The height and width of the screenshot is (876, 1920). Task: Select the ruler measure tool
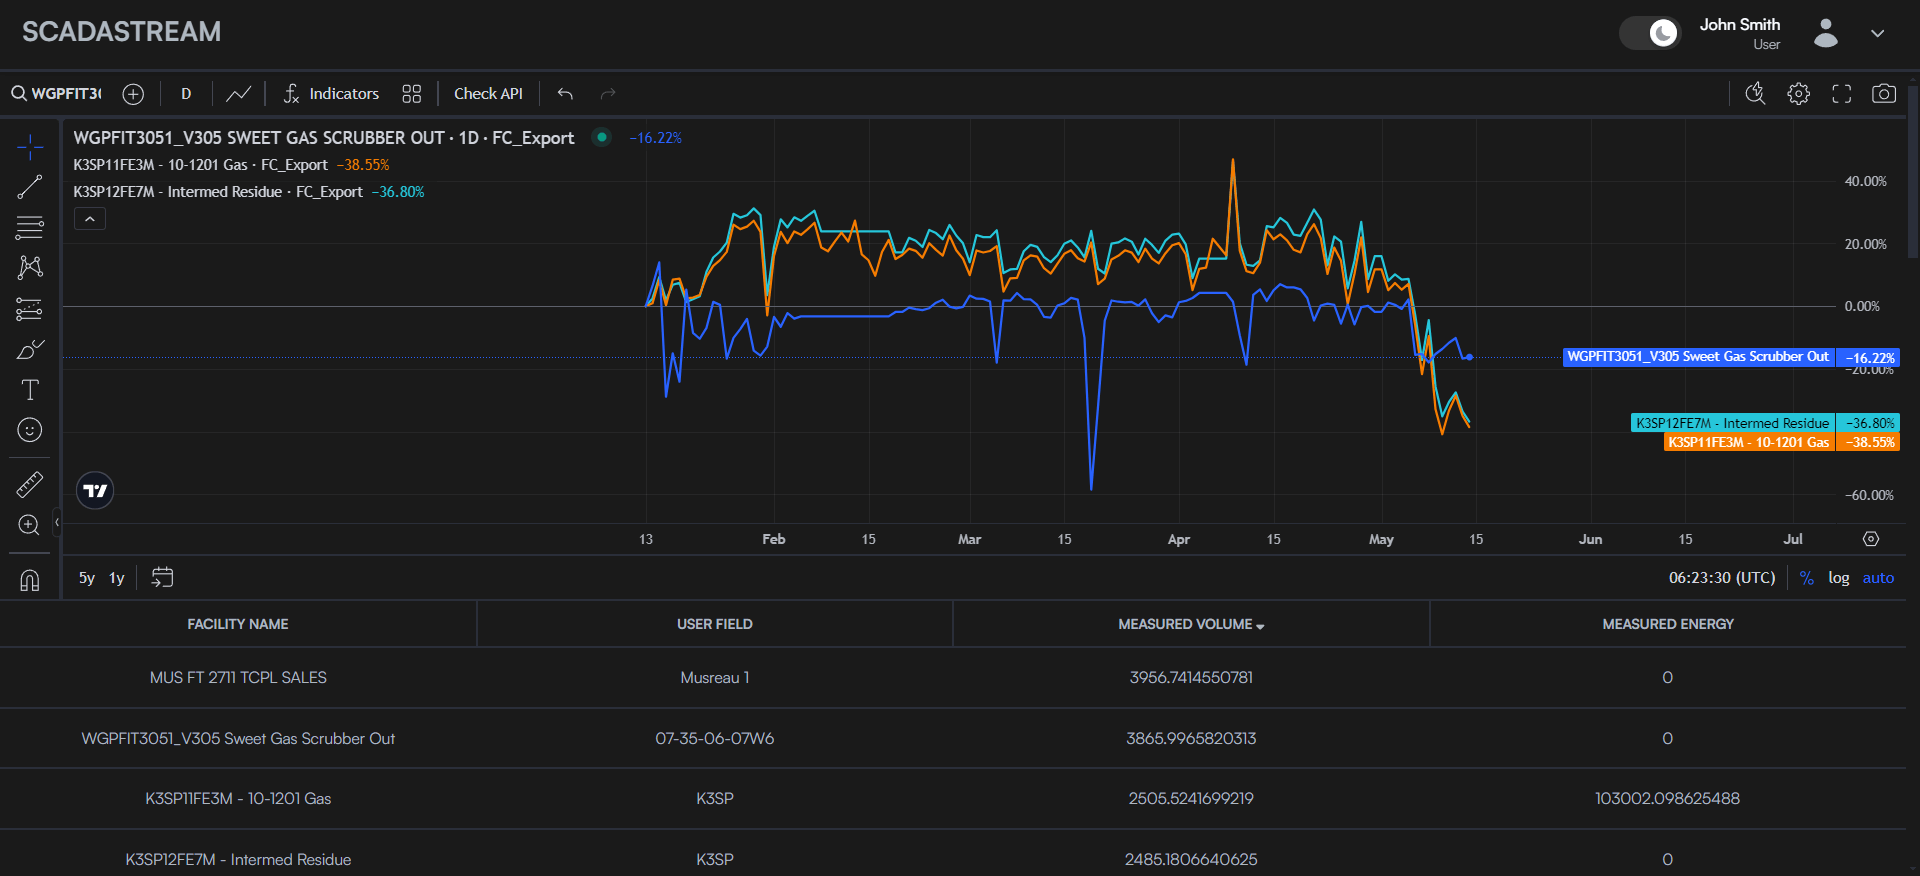pyautogui.click(x=30, y=485)
